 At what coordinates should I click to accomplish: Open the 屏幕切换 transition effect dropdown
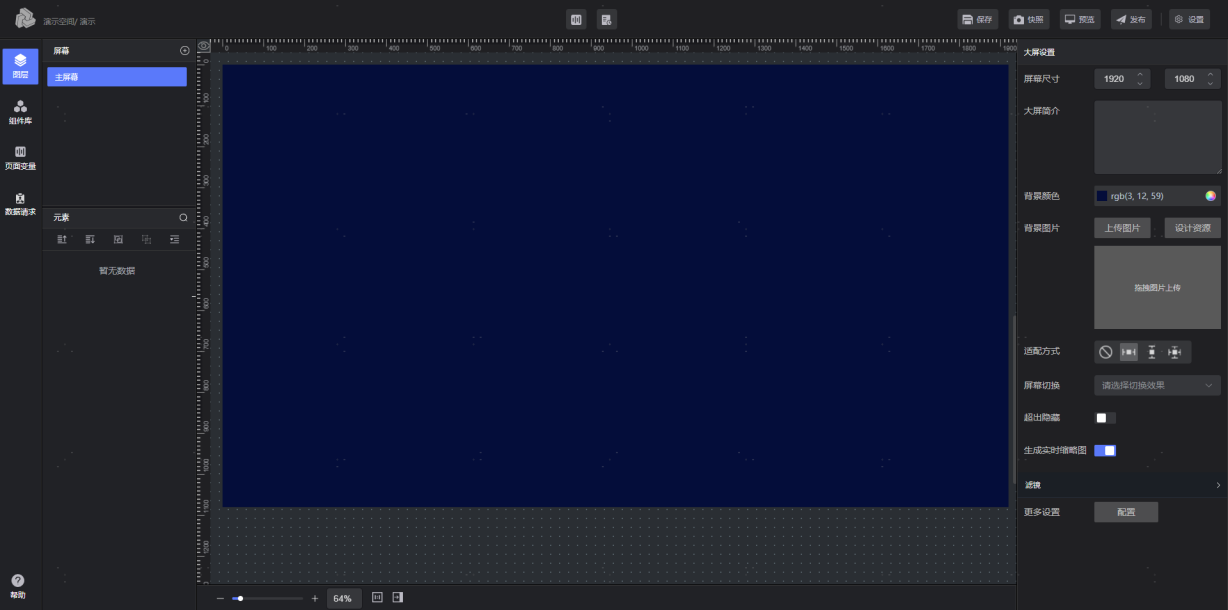point(1157,385)
